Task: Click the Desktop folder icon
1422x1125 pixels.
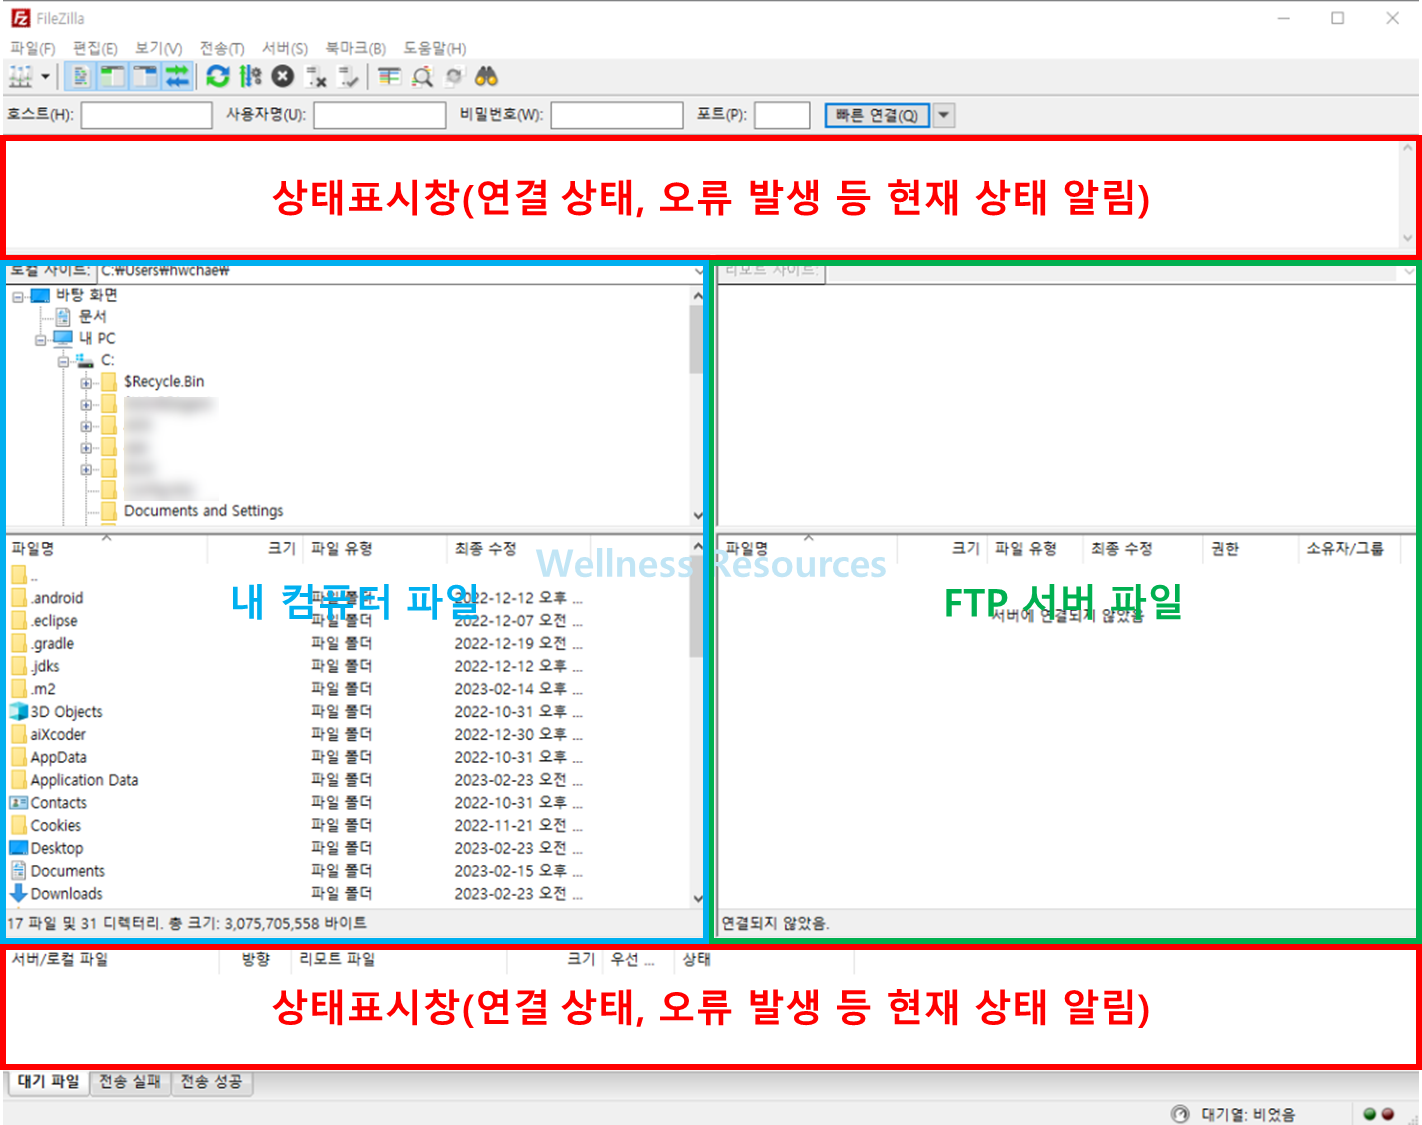Action: click(x=18, y=848)
